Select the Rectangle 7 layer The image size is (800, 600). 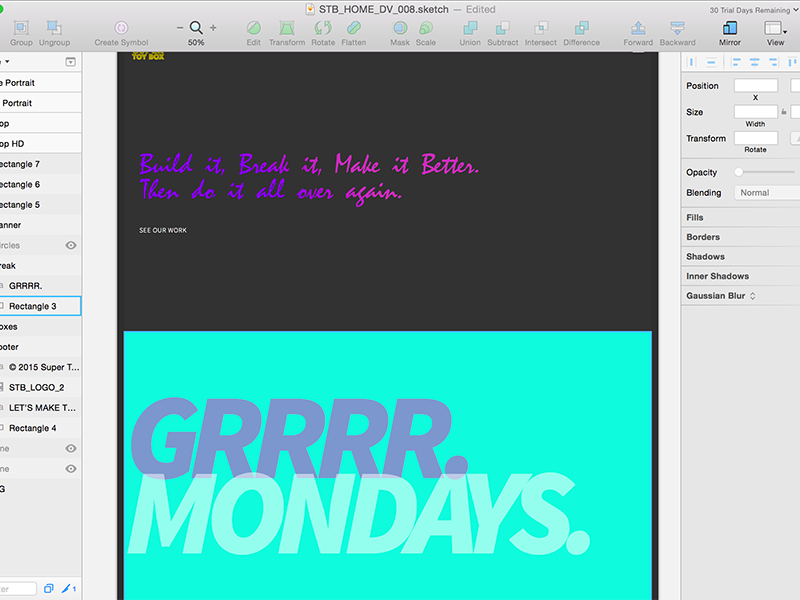[x=40, y=164]
